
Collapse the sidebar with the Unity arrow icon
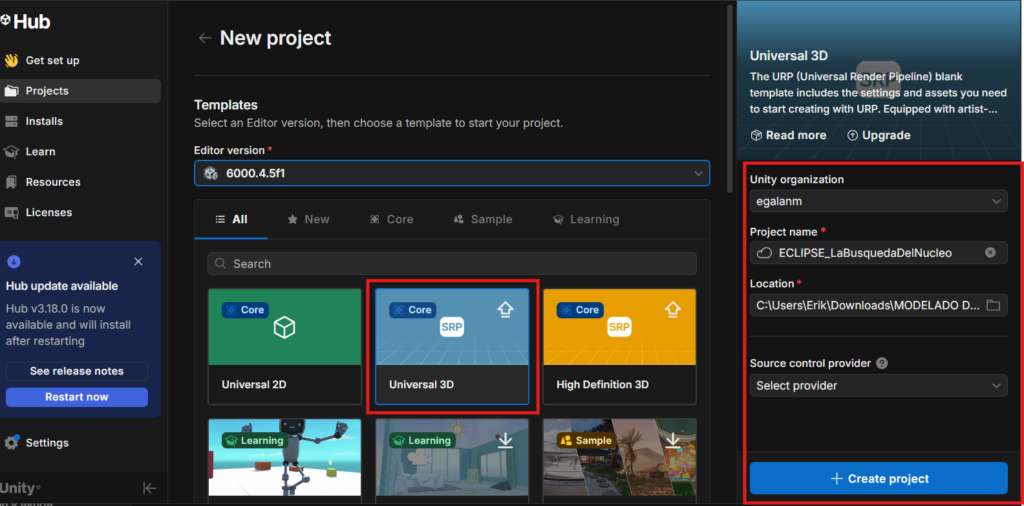(150, 488)
